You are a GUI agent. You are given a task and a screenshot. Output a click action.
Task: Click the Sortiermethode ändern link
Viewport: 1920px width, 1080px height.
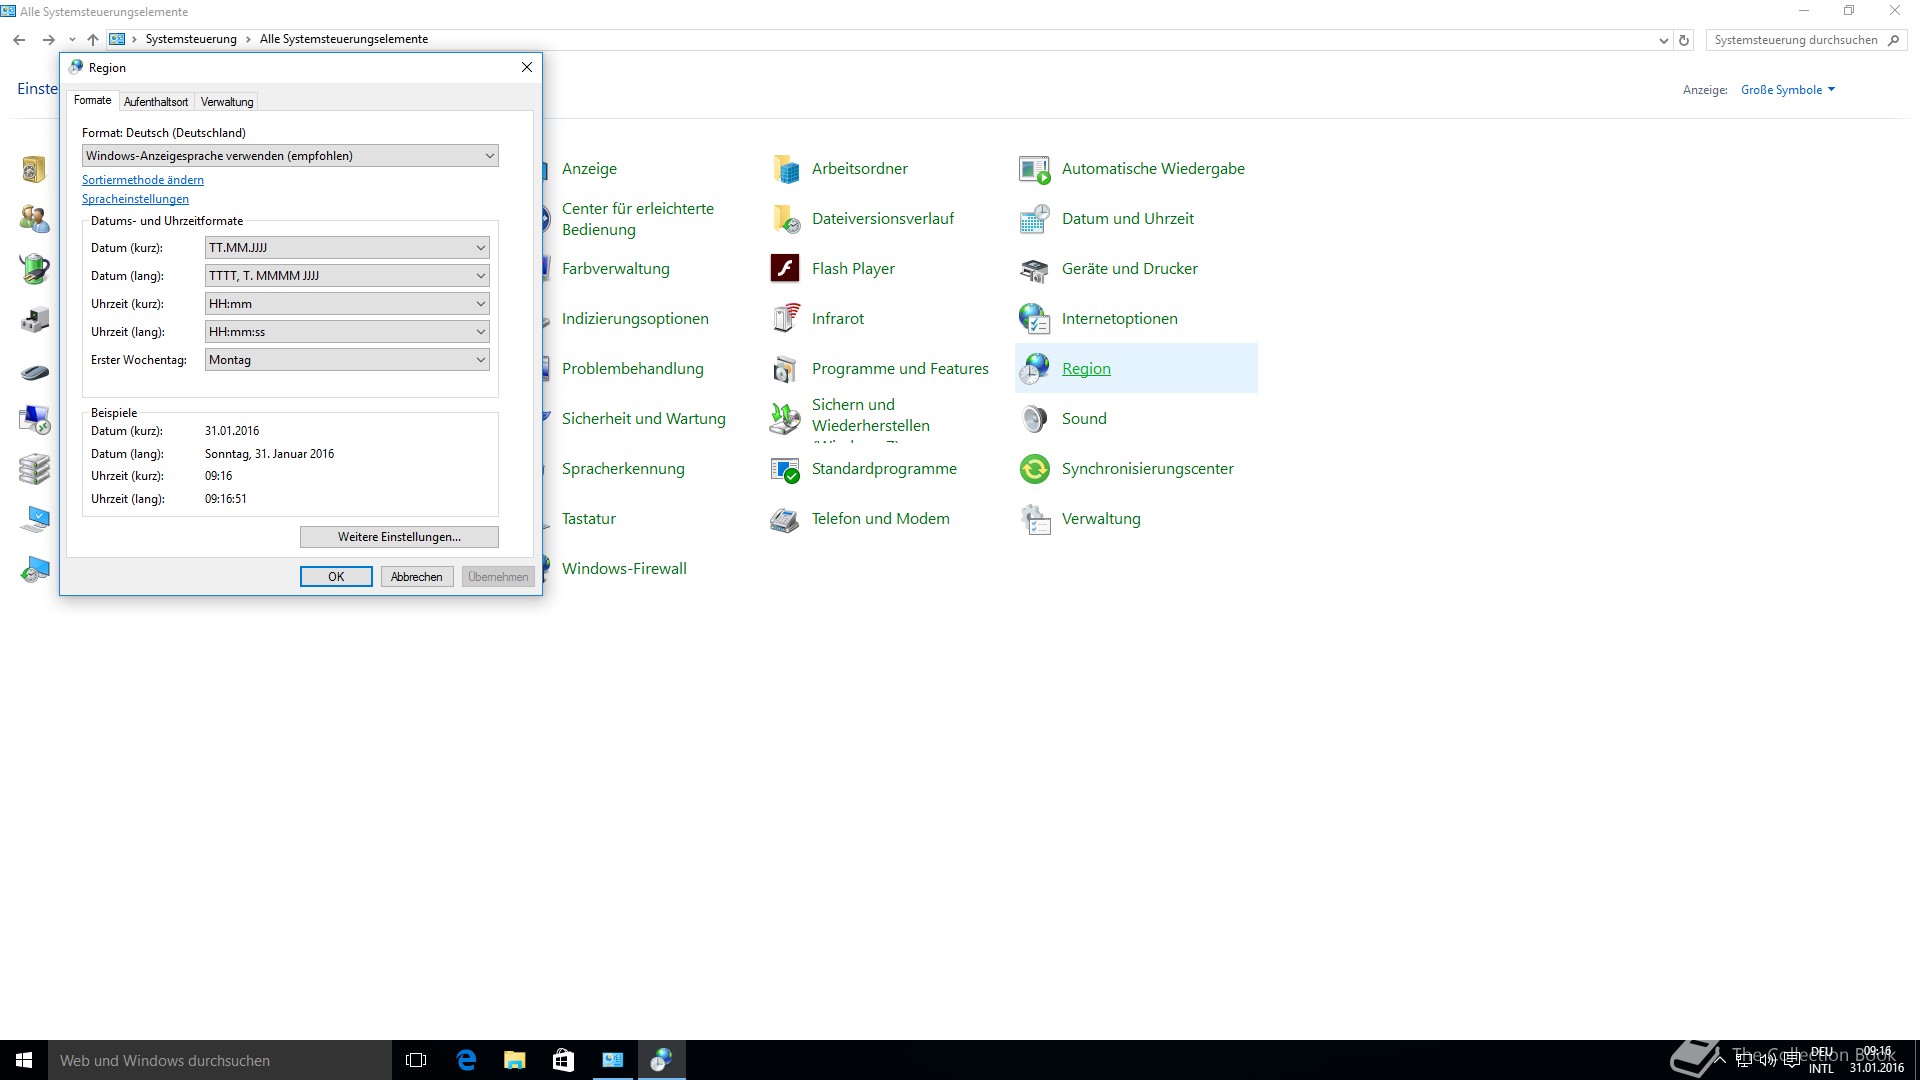point(143,180)
